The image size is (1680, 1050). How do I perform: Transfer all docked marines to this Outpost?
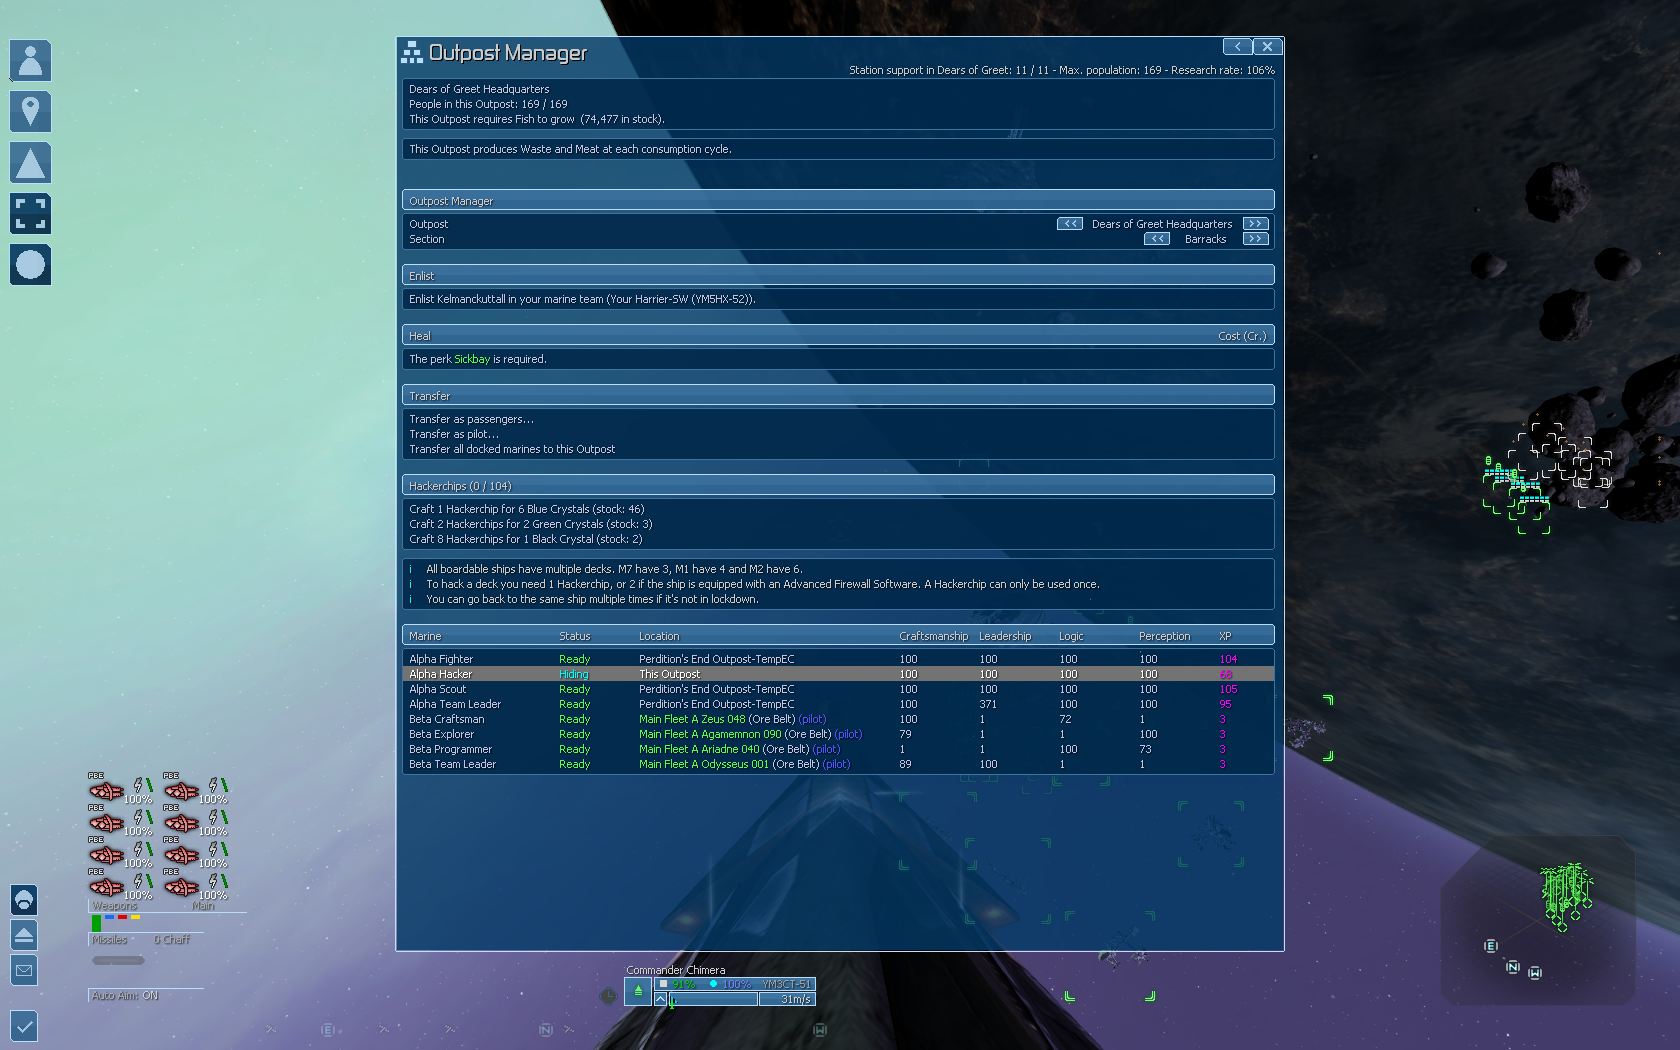pyautogui.click(x=512, y=449)
